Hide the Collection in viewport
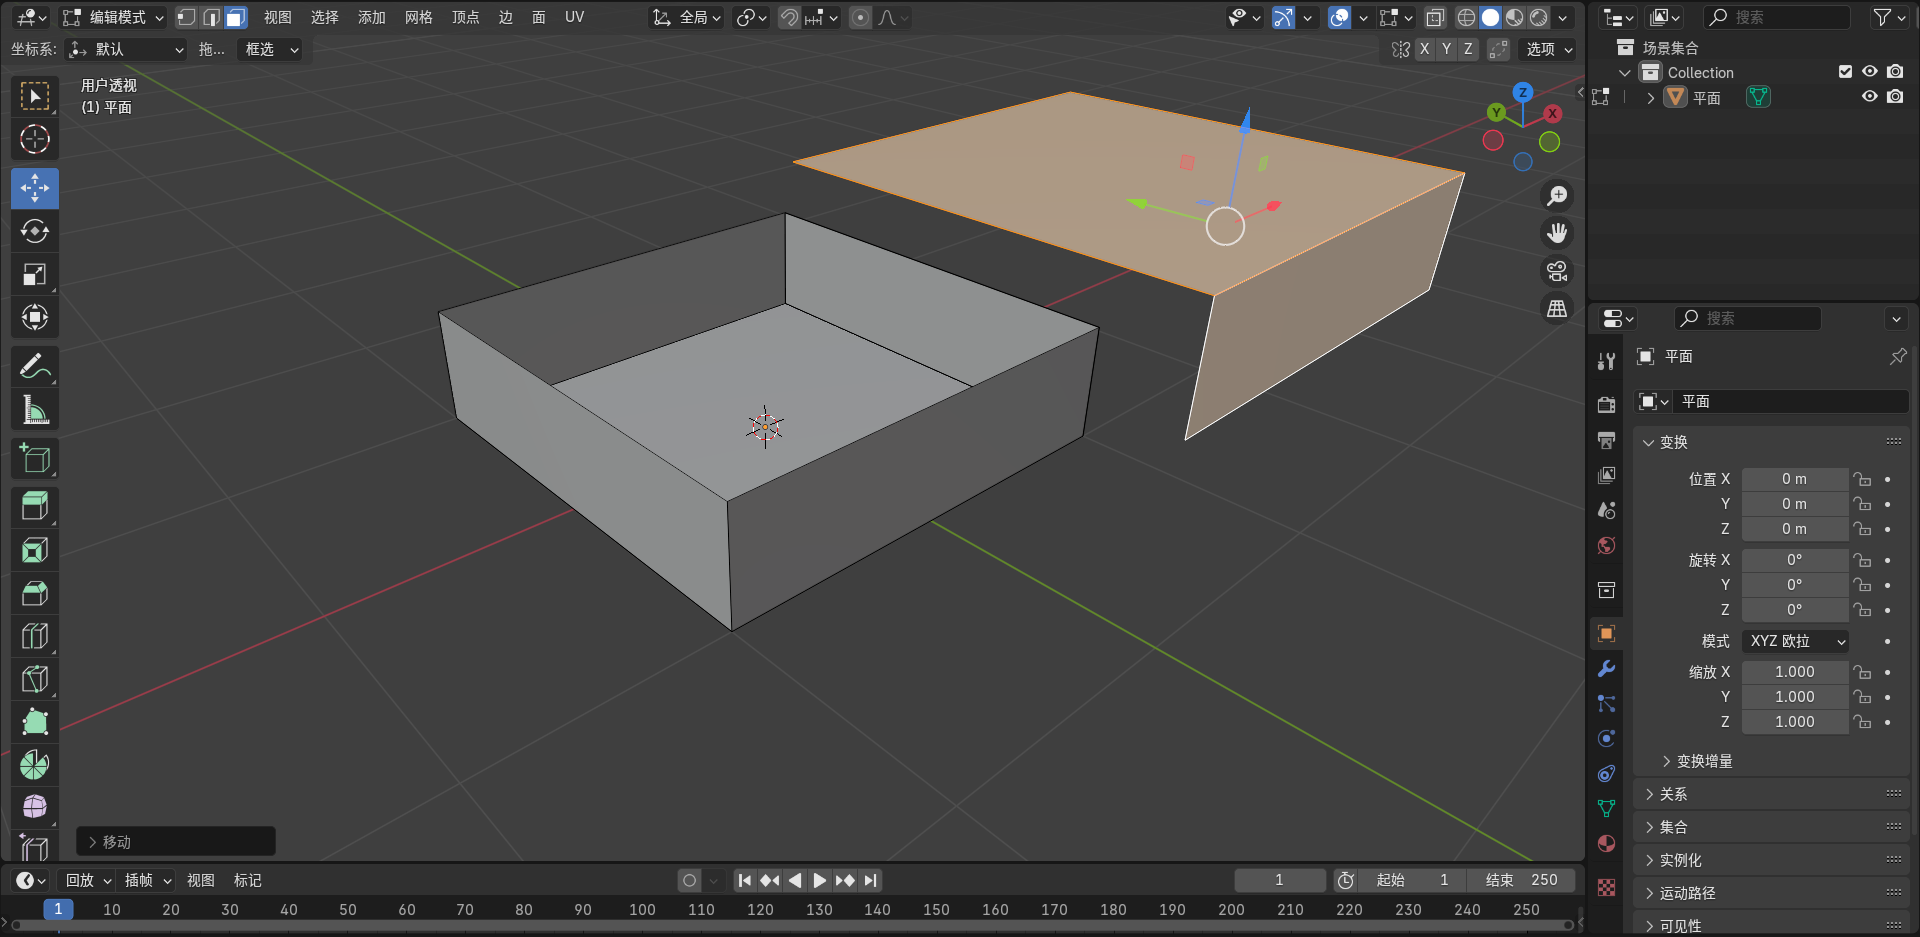The image size is (1920, 937). click(1869, 72)
